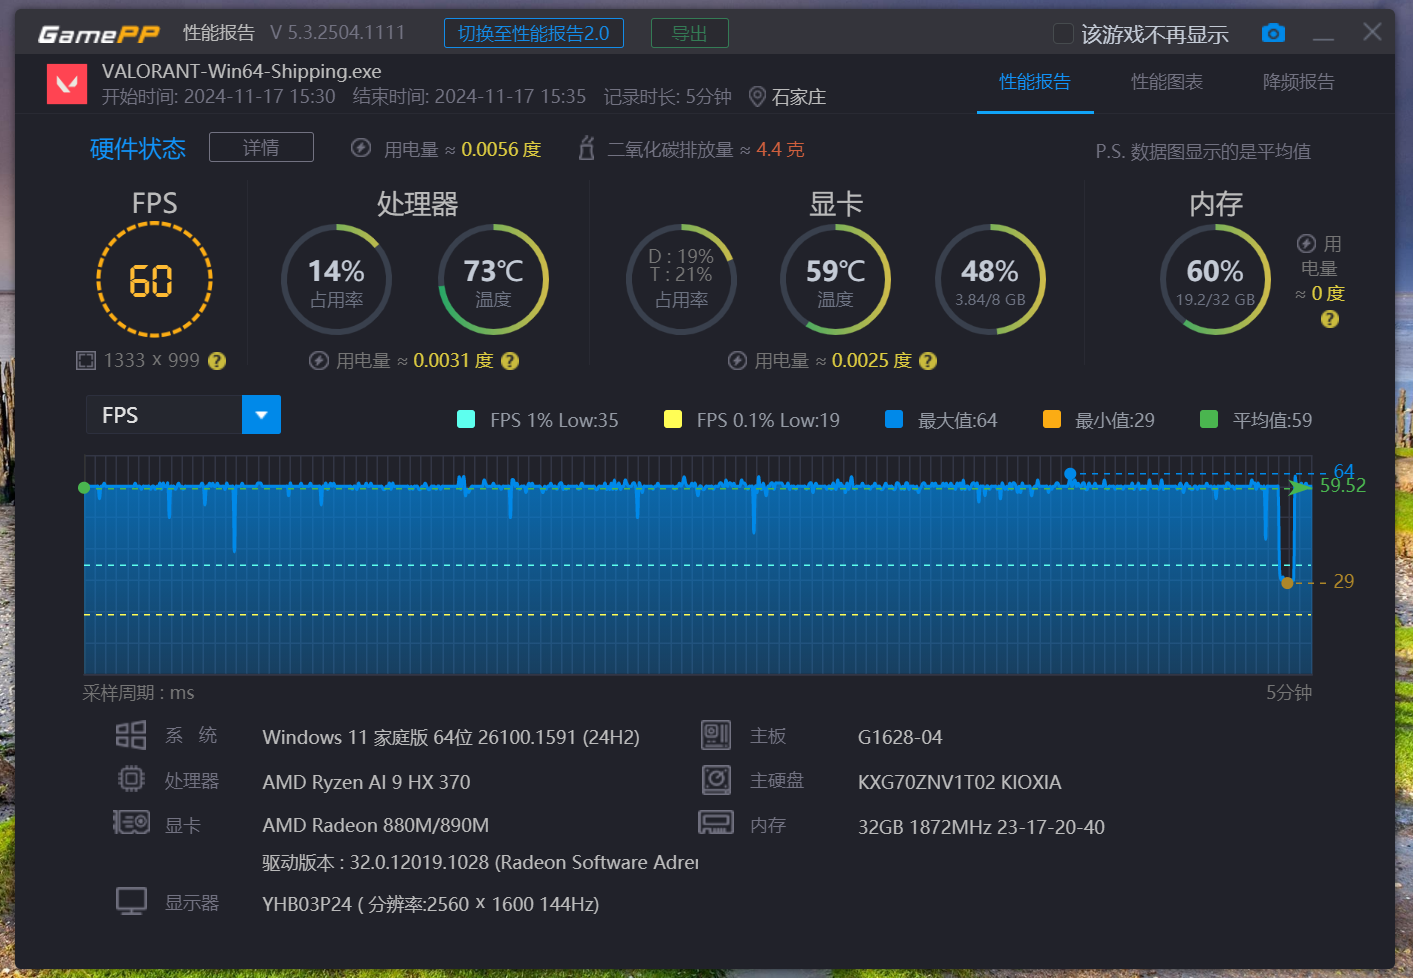Click the version text V 5.3.2504.1111
The height and width of the screenshot is (978, 1413).
[x=337, y=33]
